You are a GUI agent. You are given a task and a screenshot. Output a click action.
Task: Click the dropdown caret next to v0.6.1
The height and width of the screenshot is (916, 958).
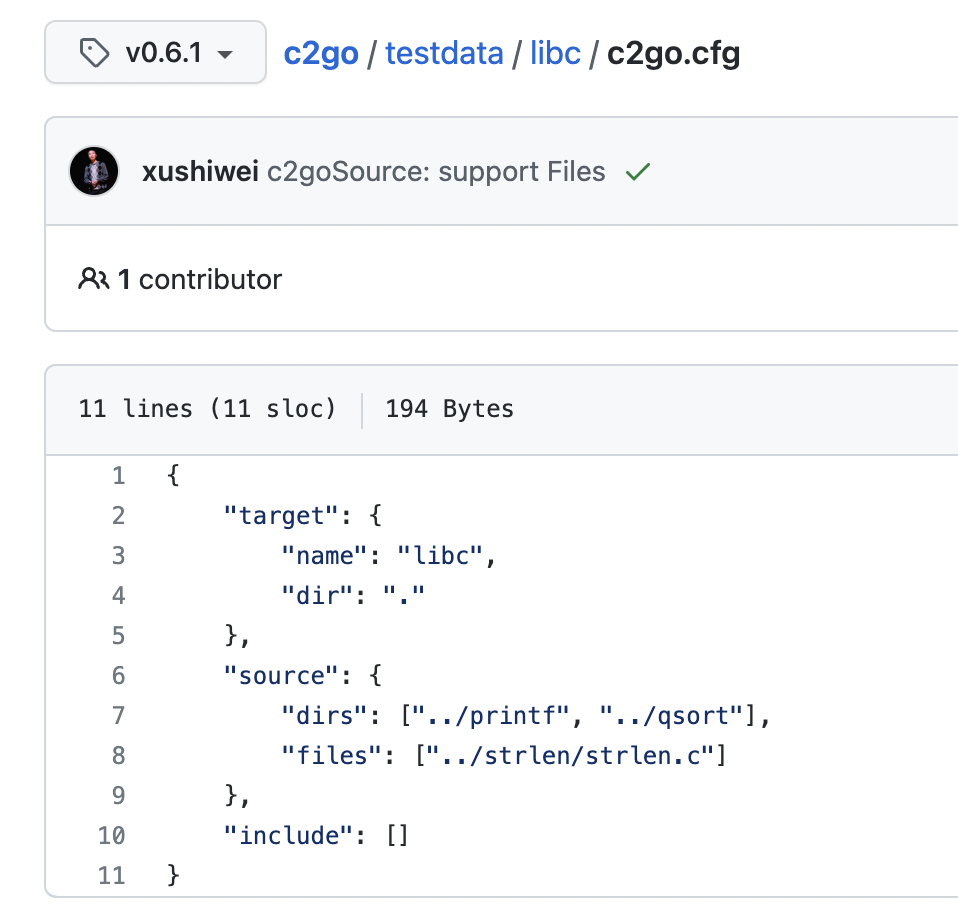[x=225, y=54]
